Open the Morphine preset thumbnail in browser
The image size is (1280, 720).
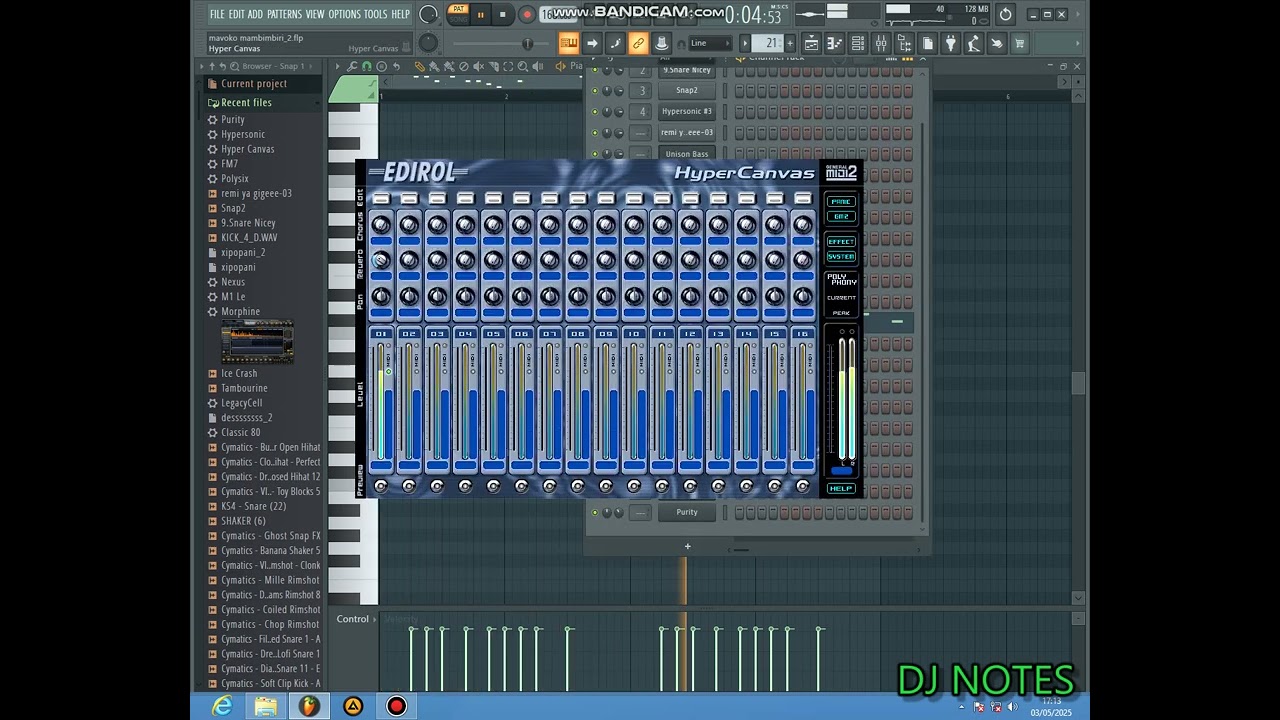[258, 342]
